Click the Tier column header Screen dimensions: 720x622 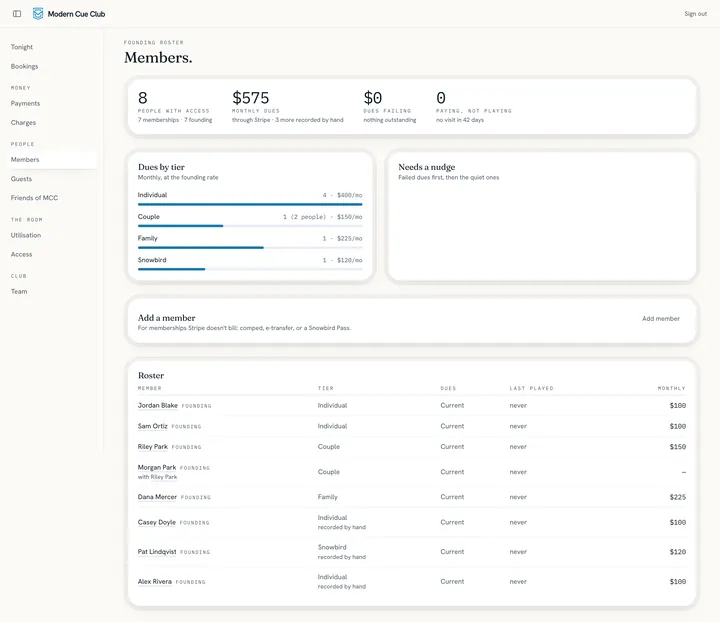tap(326, 388)
